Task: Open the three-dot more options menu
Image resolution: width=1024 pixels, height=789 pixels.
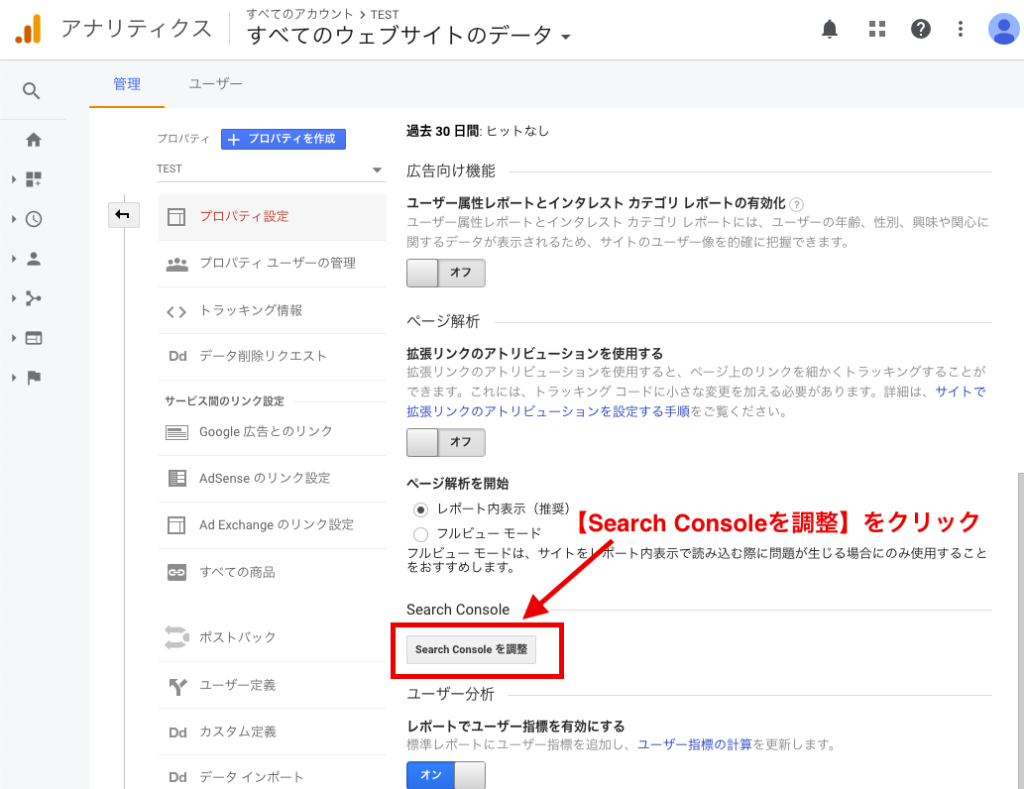Action: coord(960,29)
